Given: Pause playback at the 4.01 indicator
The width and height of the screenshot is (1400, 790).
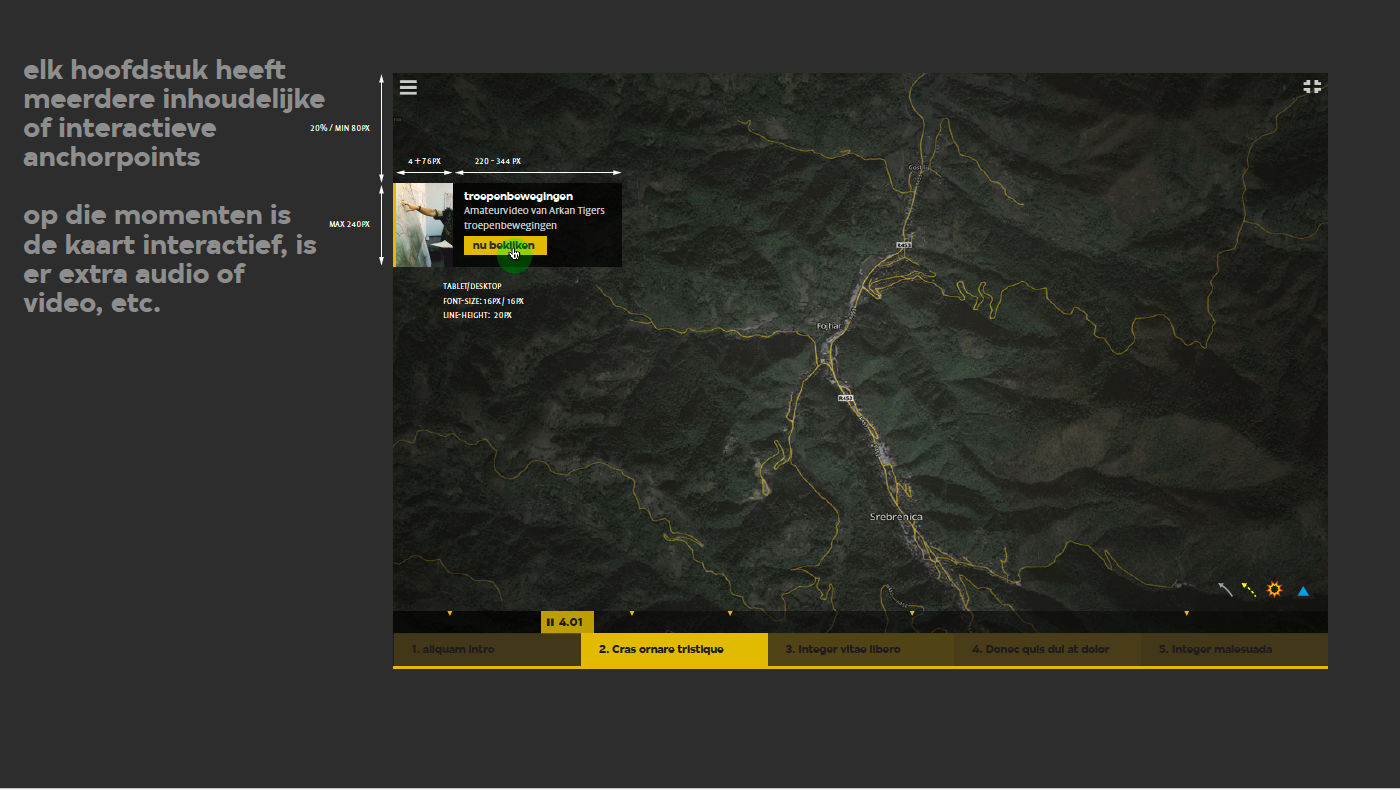Looking at the screenshot, I should click(x=550, y=622).
